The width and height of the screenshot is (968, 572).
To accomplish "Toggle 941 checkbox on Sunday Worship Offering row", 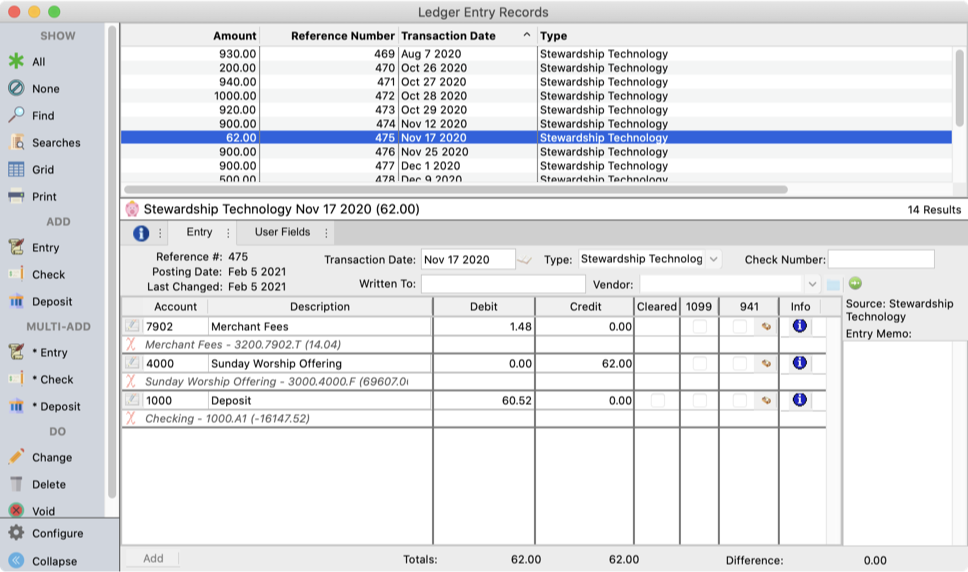I will pyautogui.click(x=740, y=363).
